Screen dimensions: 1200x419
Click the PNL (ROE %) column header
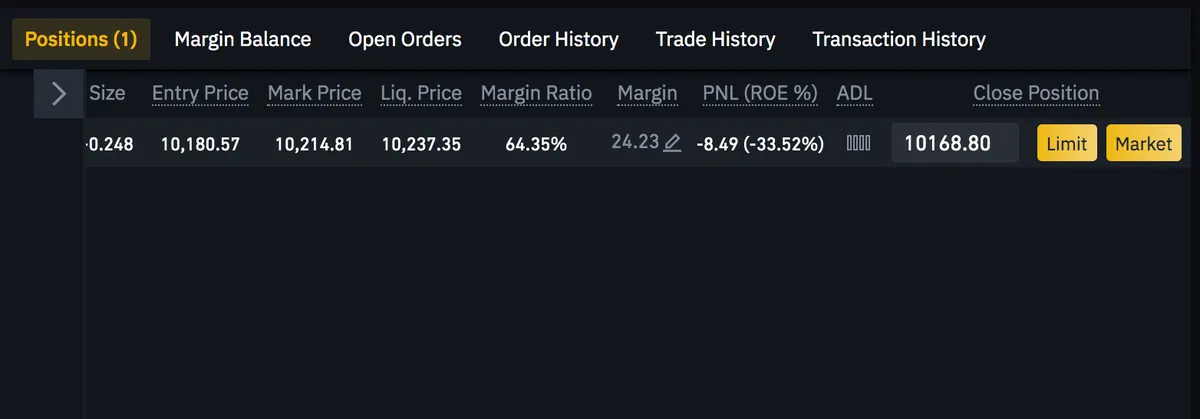coord(760,93)
